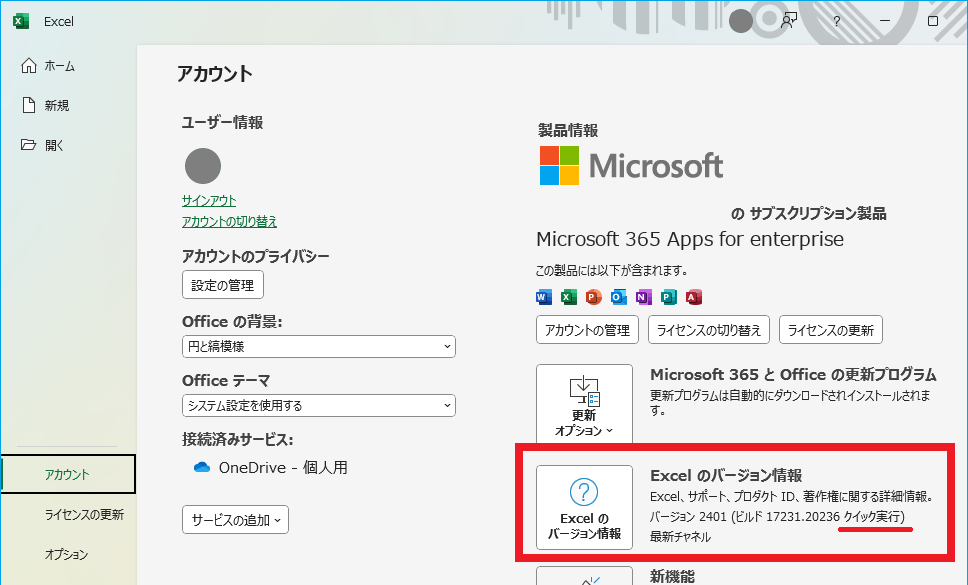
Task: Click the Publisher app icon
Action: 669,297
